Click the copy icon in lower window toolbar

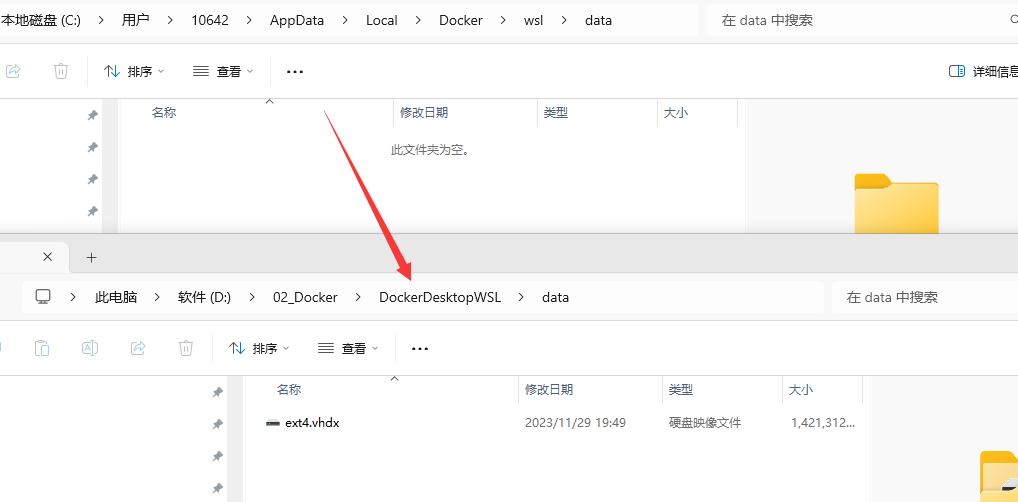[x=42, y=348]
